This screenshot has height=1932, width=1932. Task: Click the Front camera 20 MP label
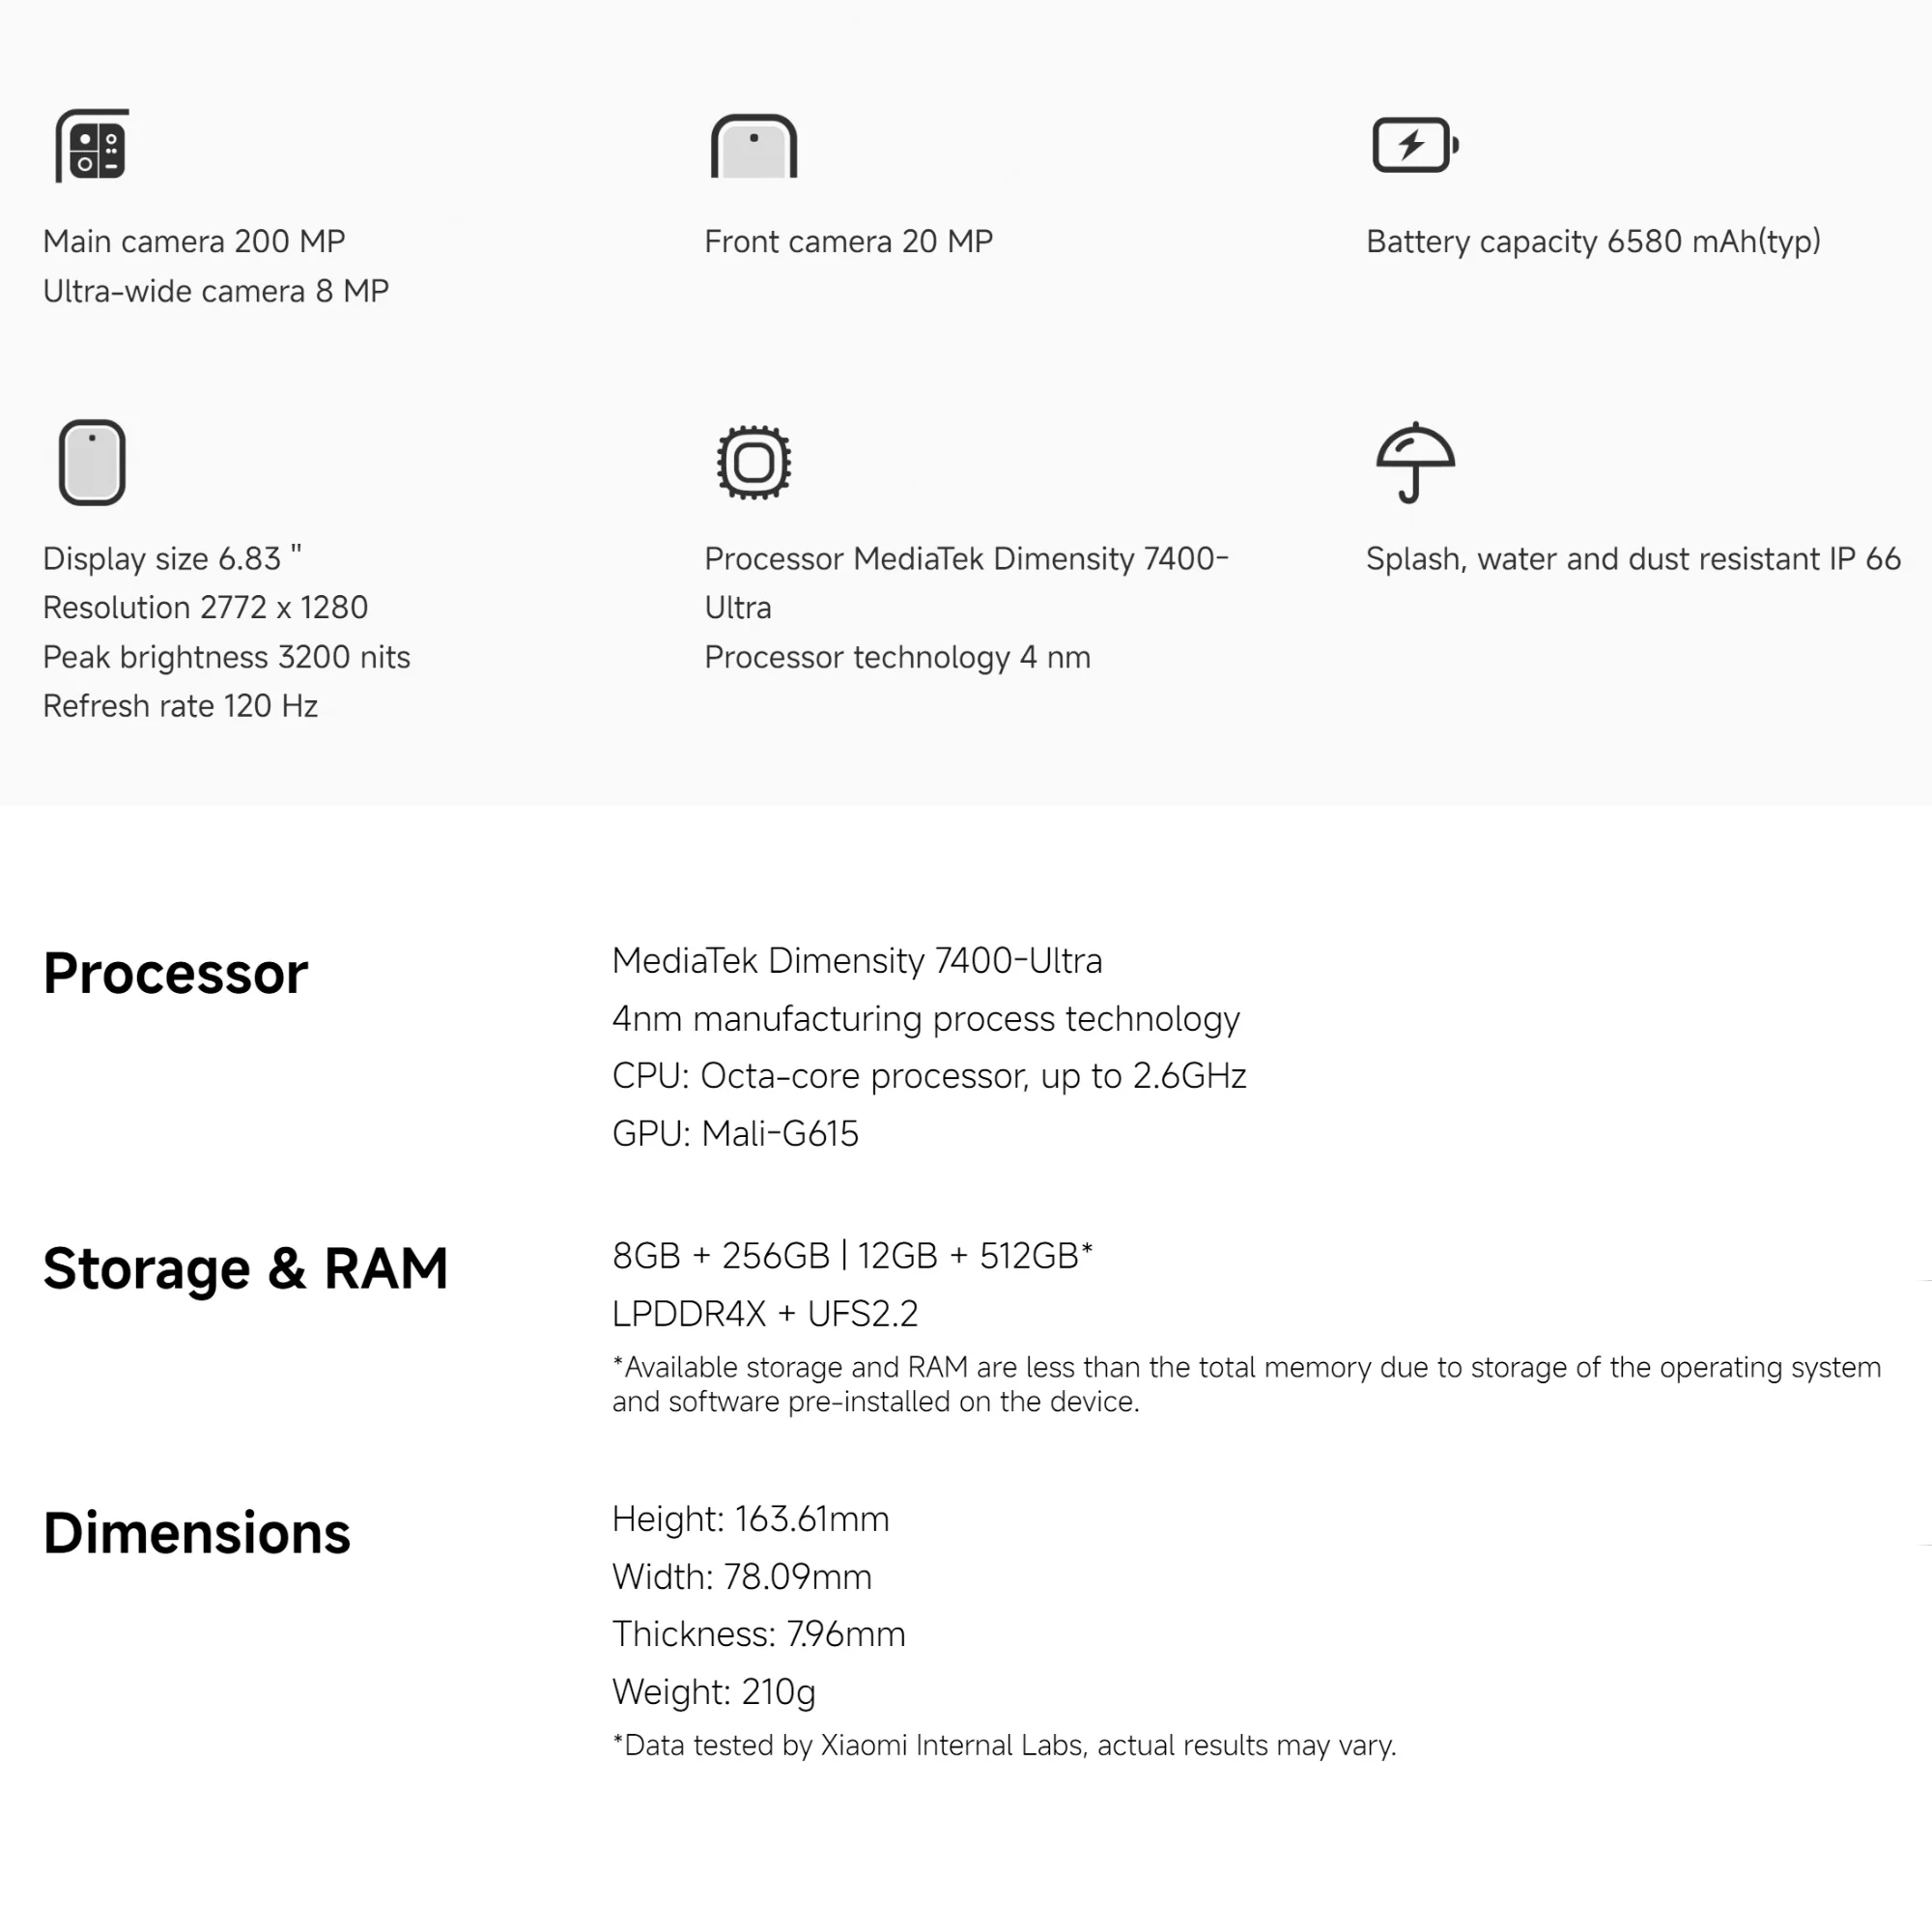click(x=848, y=241)
